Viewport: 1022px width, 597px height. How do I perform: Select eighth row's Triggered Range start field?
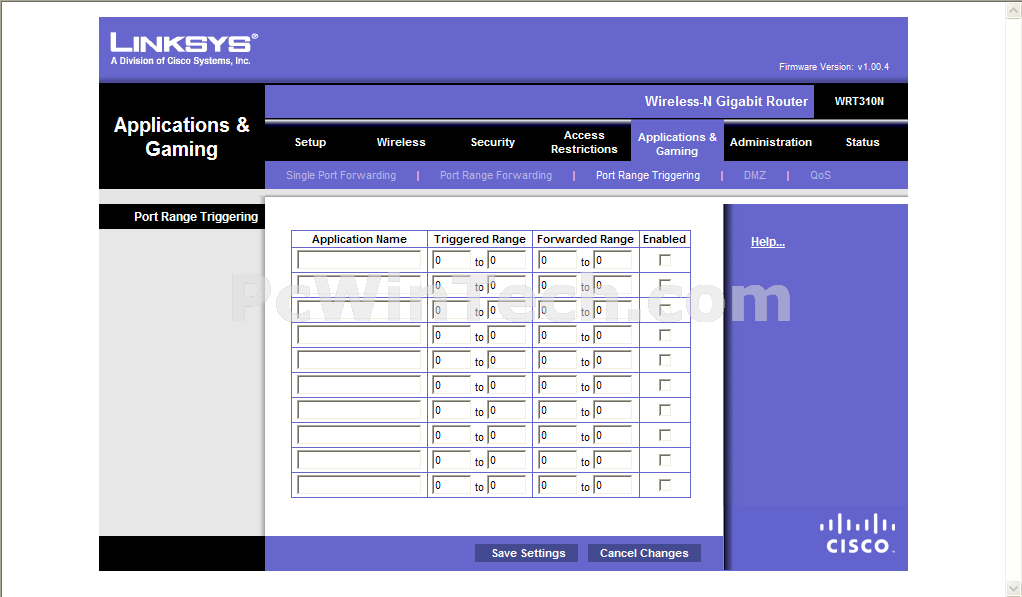(451, 435)
